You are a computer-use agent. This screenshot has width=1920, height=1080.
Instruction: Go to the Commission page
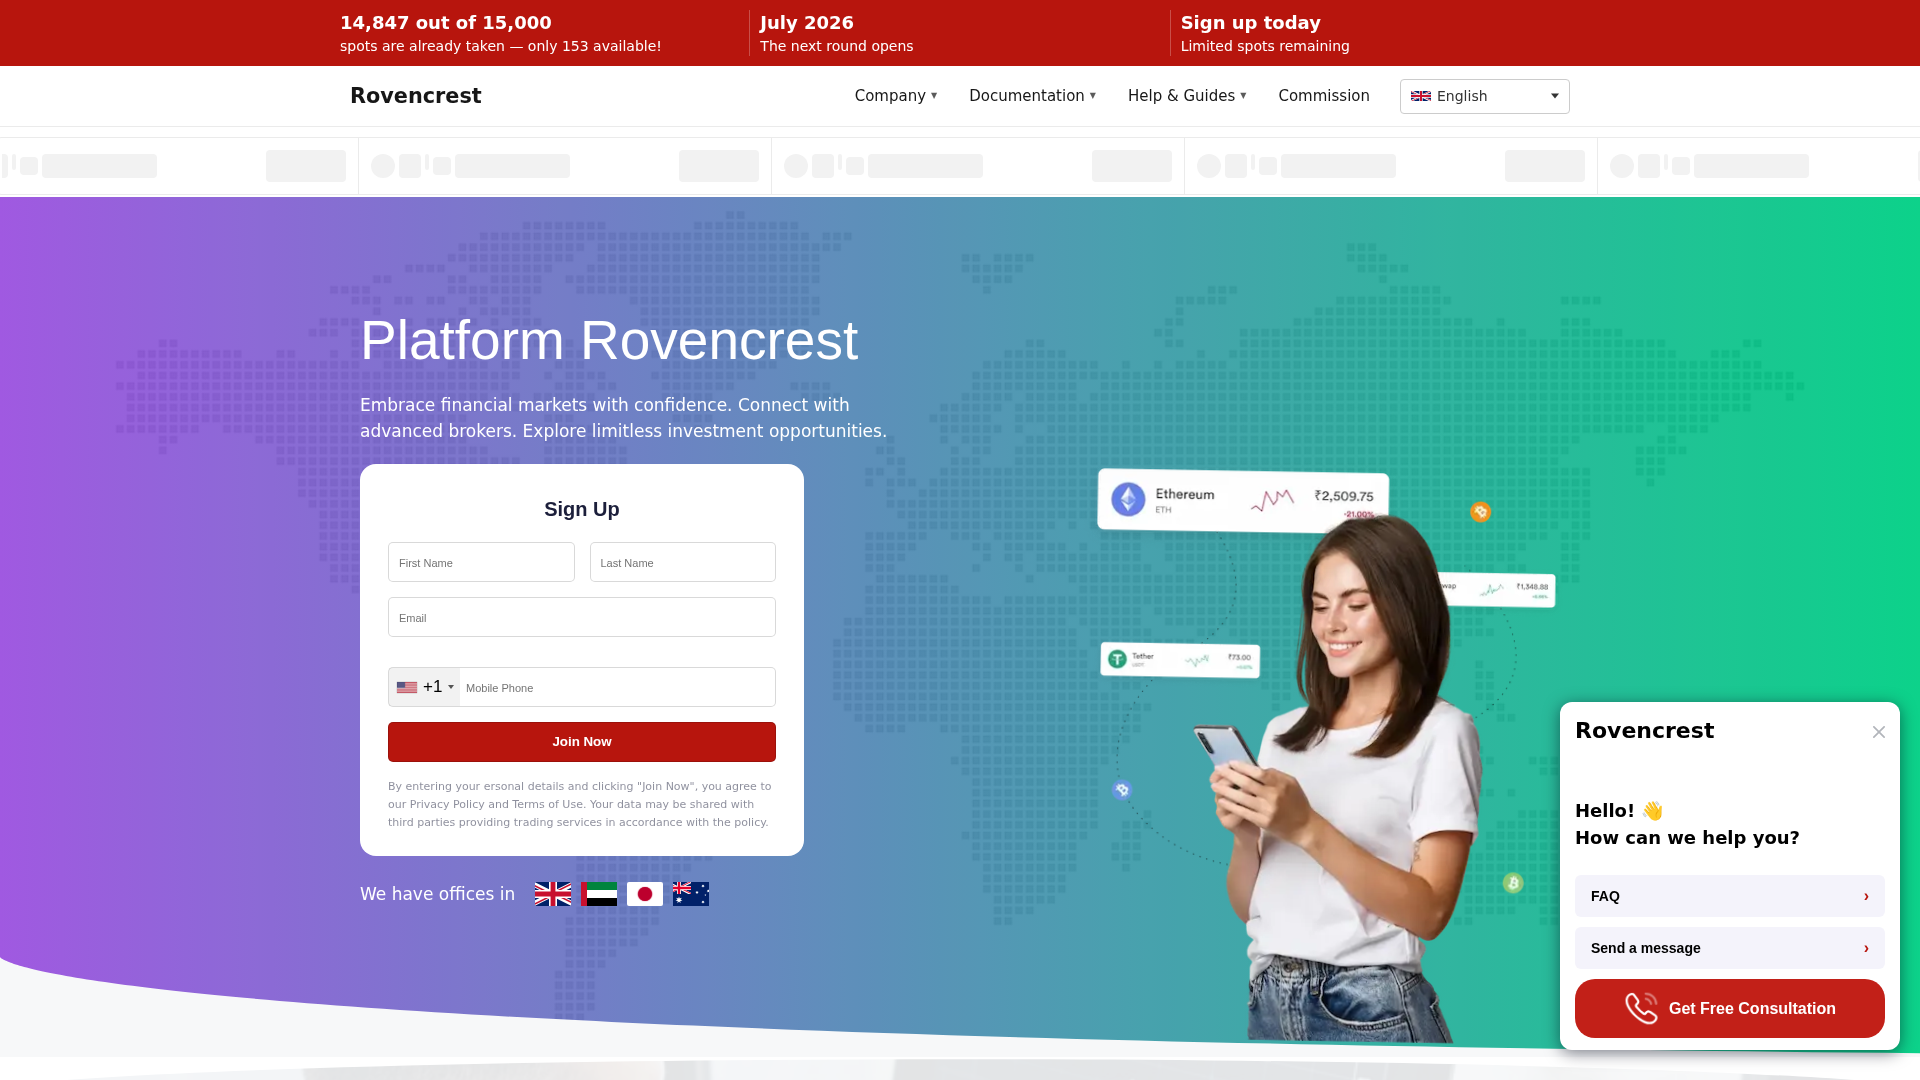point(1324,96)
